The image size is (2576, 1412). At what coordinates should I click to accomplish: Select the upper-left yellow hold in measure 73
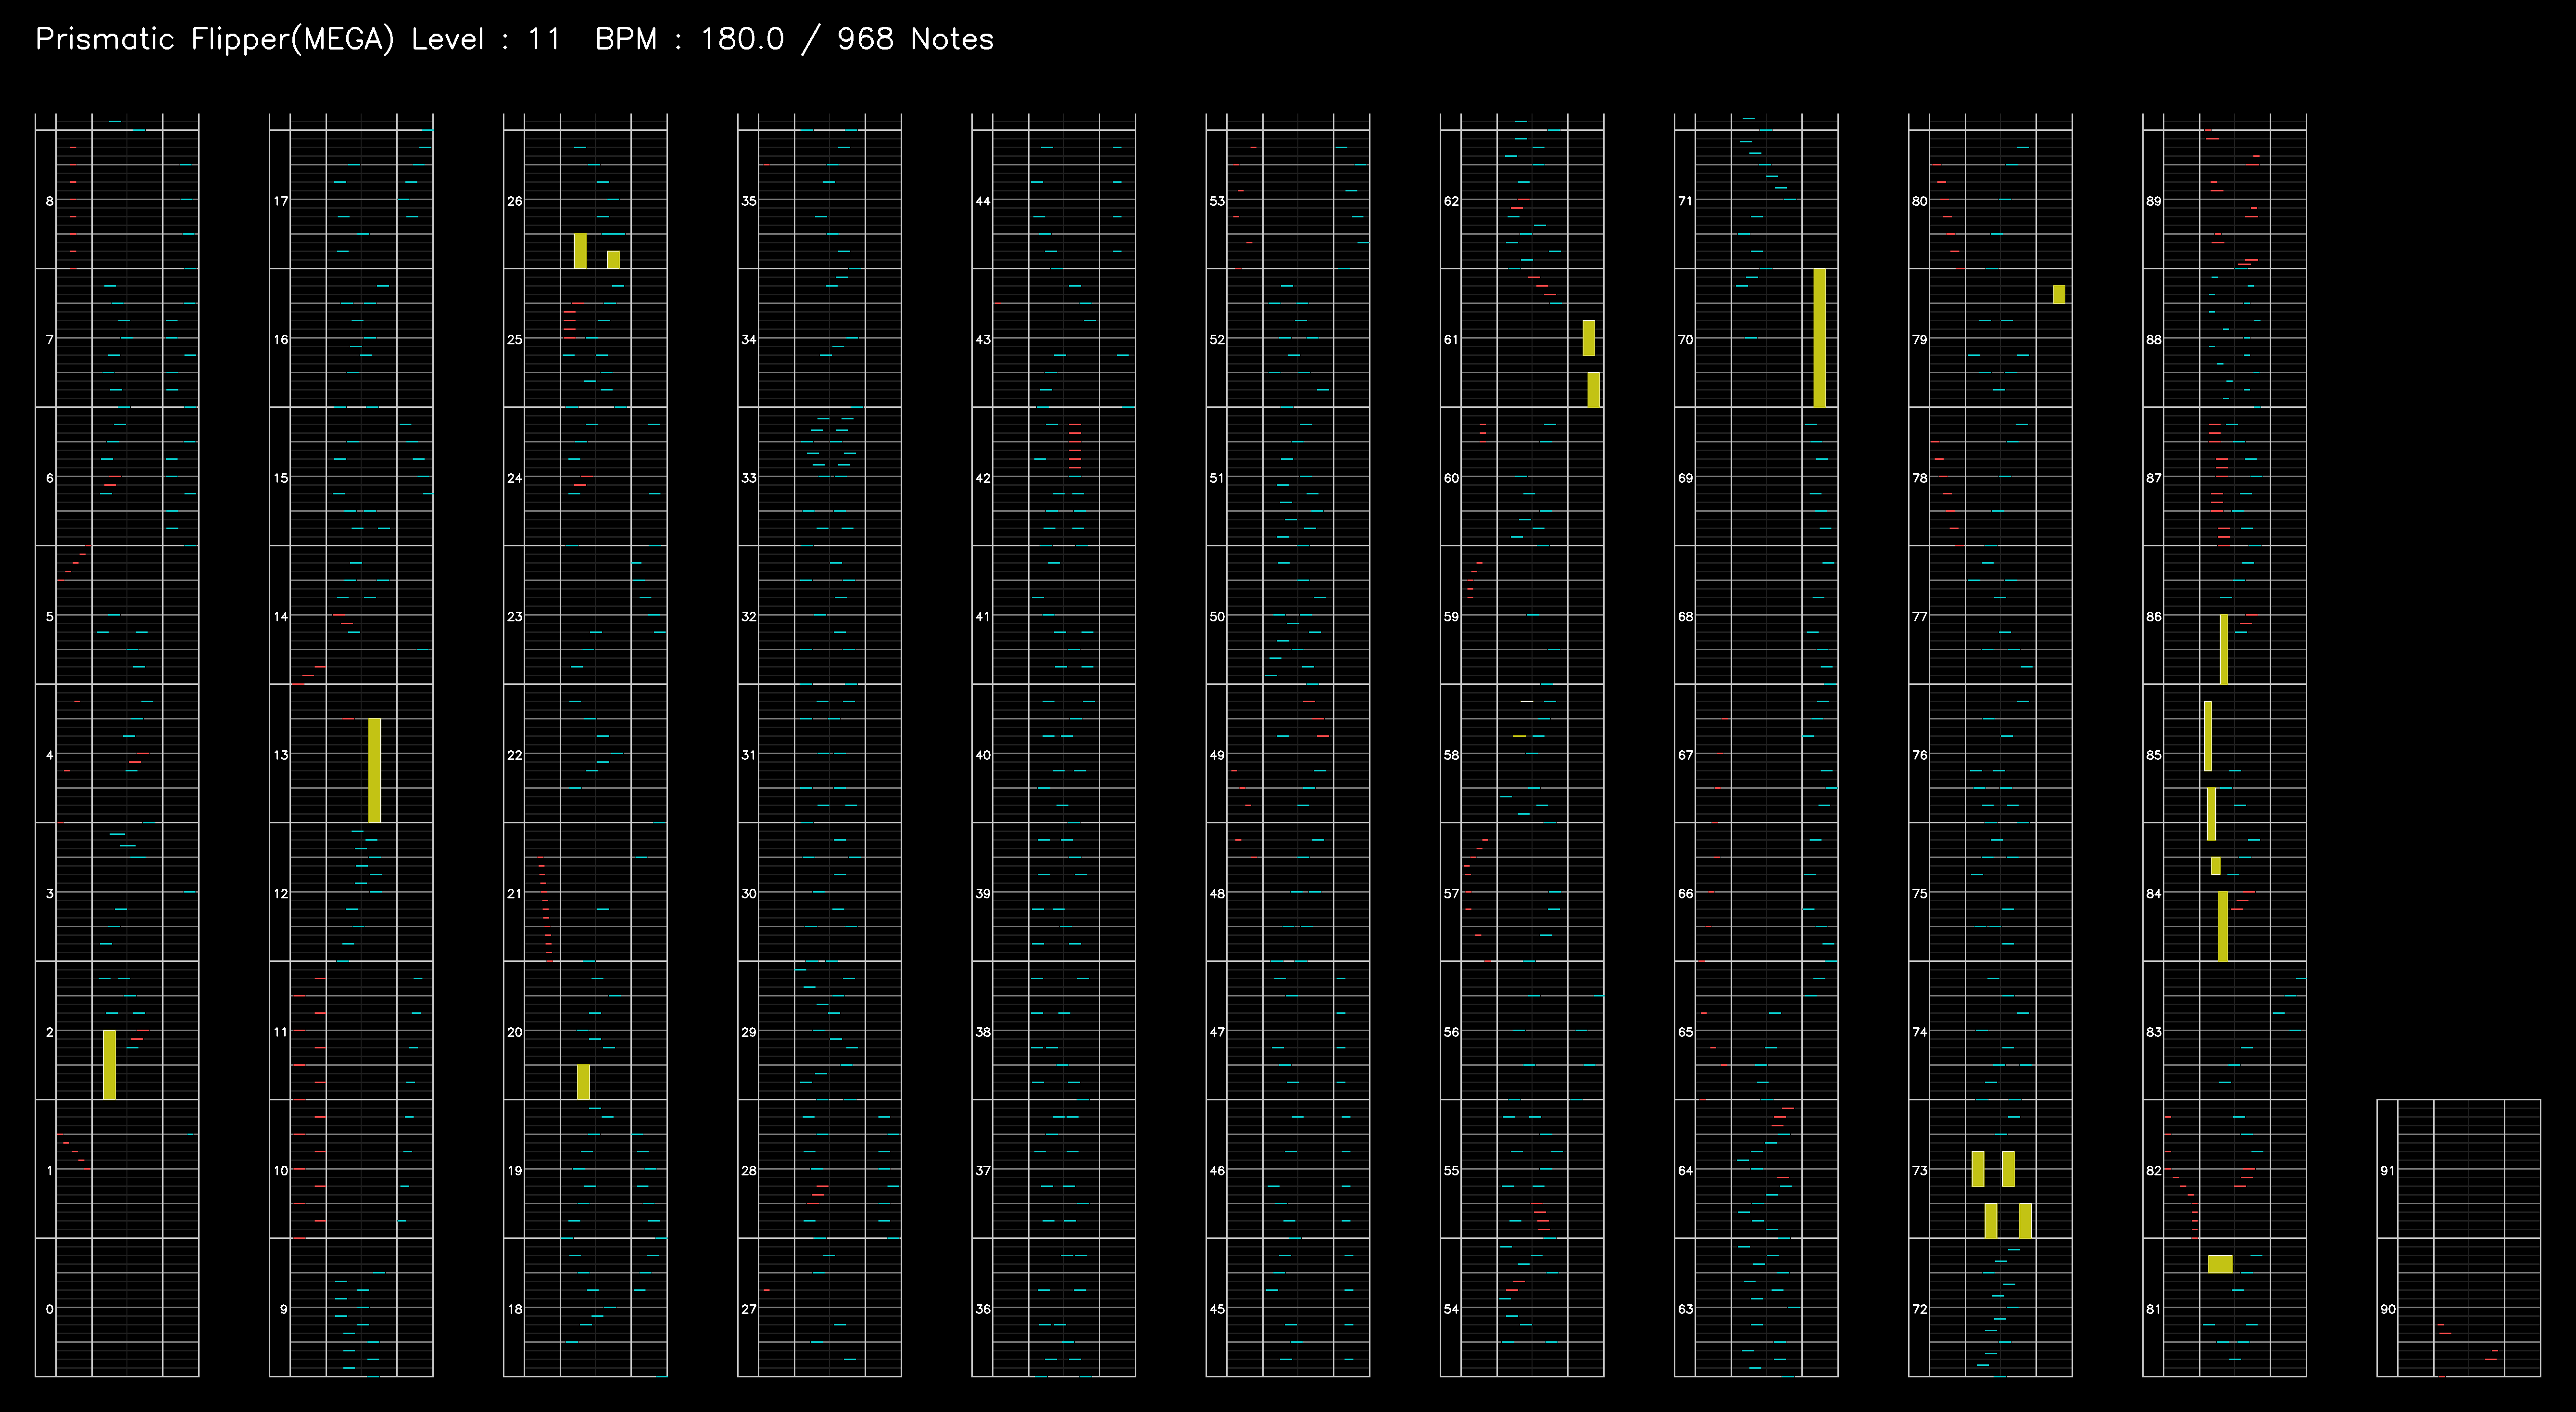[x=1977, y=1168]
